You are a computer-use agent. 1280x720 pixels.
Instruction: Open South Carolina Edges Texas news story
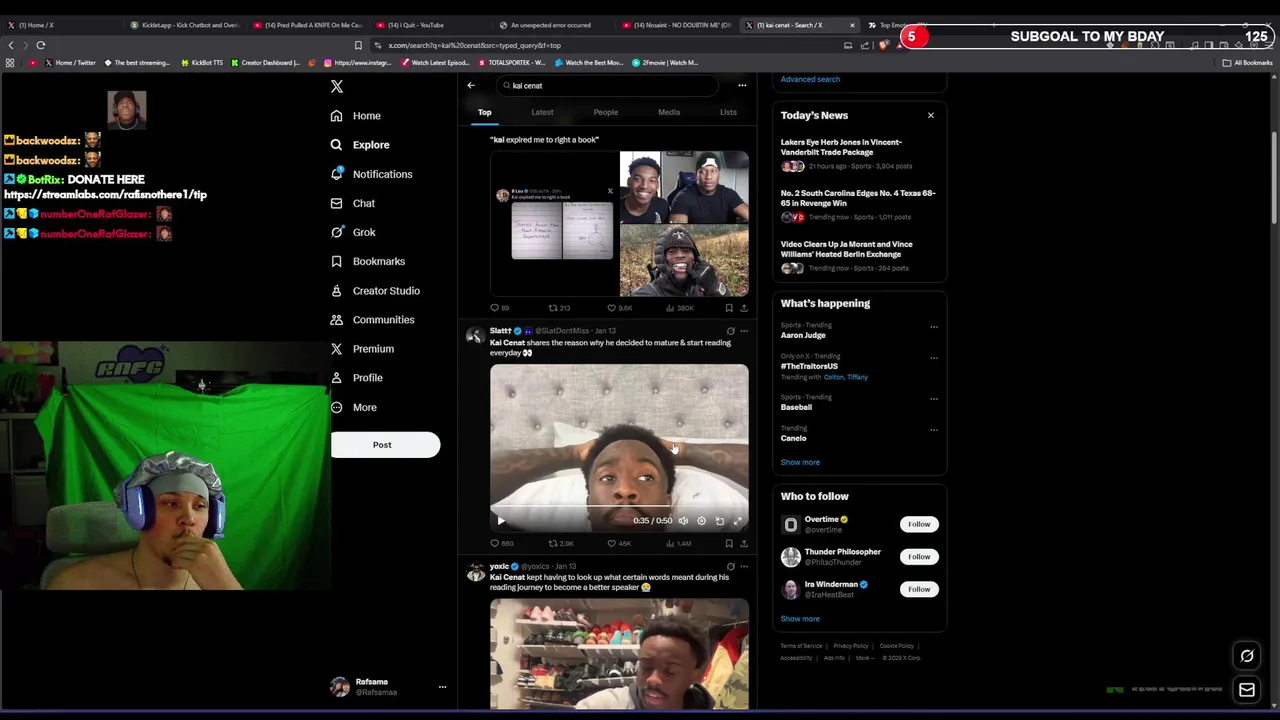pyautogui.click(x=858, y=205)
